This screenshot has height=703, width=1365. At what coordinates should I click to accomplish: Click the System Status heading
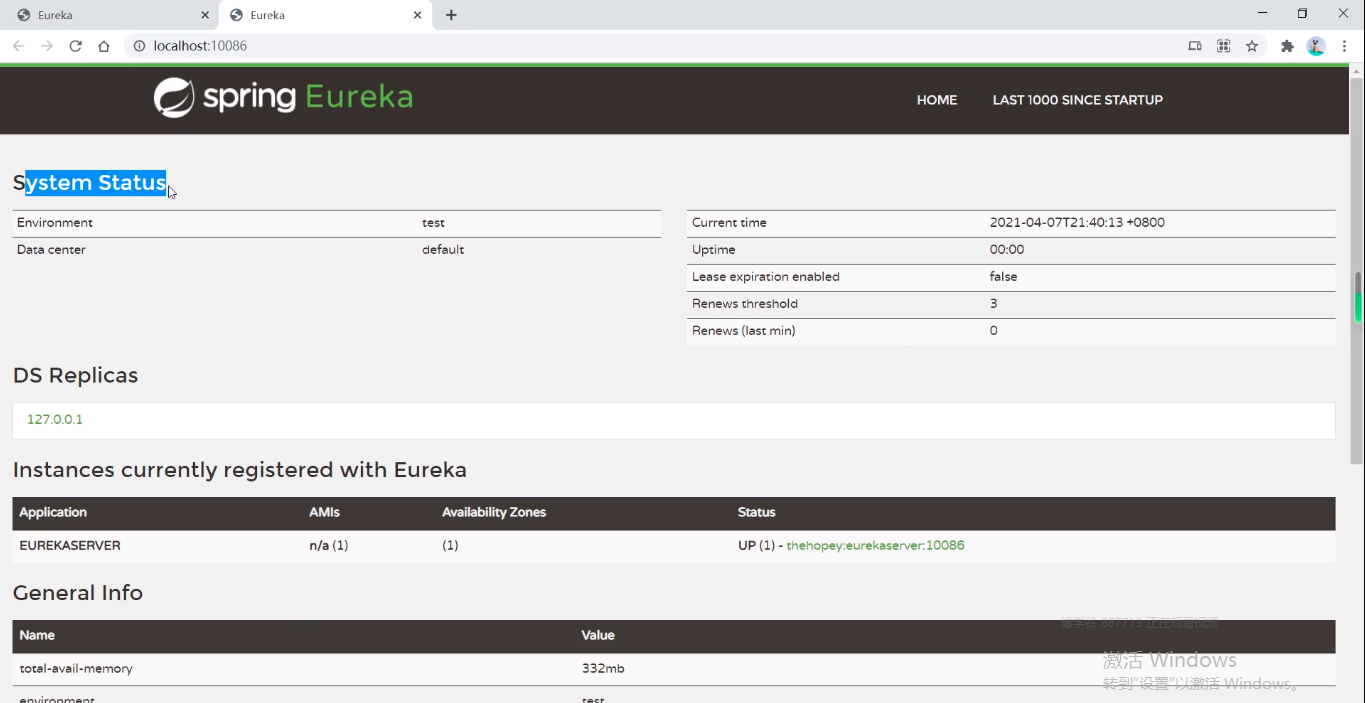pyautogui.click(x=90, y=183)
